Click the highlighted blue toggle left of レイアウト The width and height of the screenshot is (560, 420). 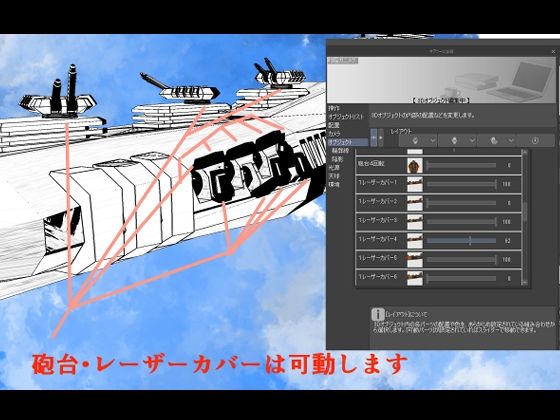click(374, 138)
